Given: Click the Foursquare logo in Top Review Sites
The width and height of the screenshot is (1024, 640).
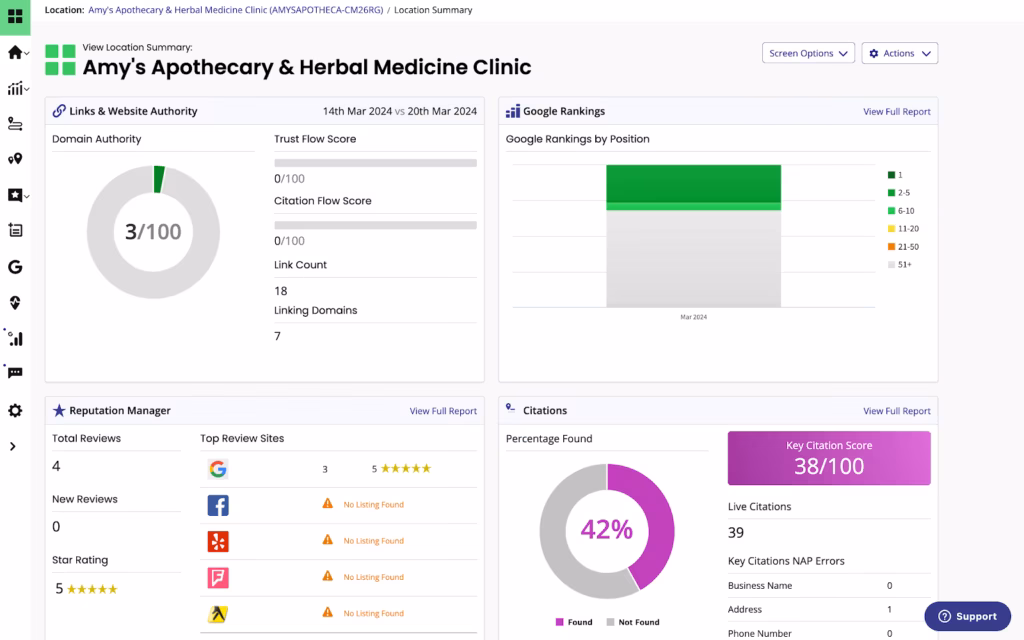Looking at the screenshot, I should coord(218,578).
